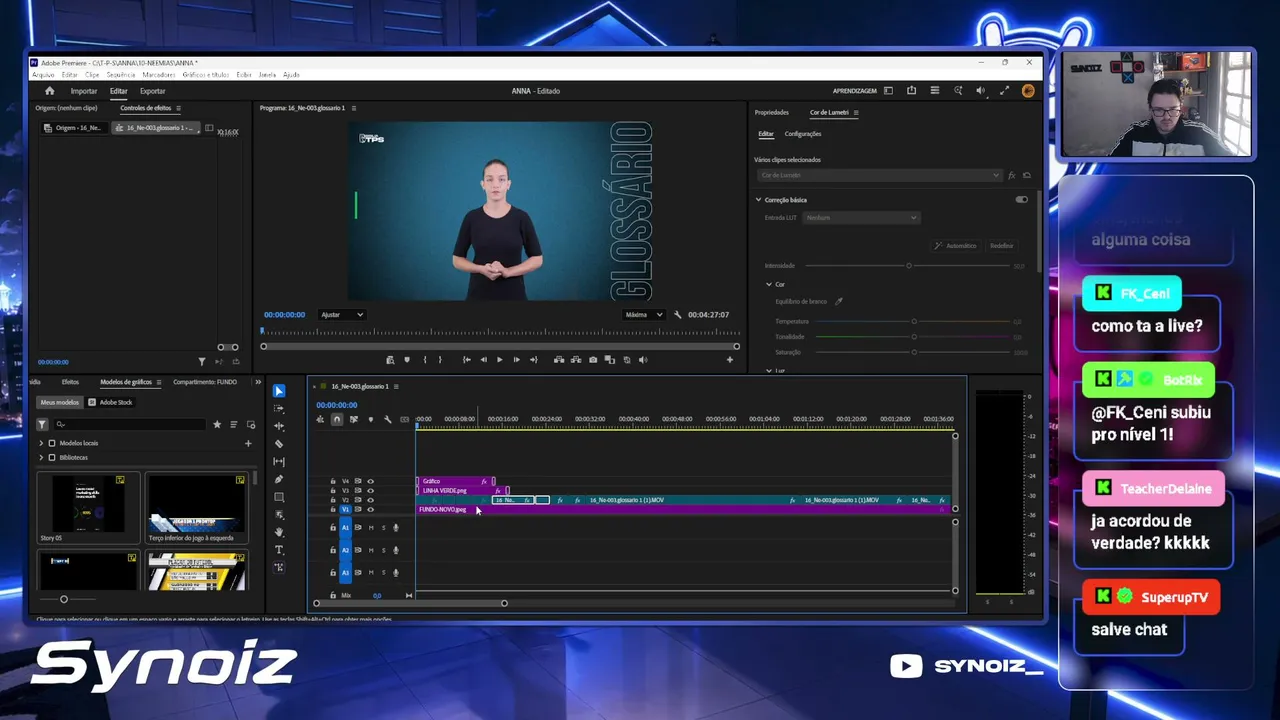Click the fx icon beside Cor de Lumetri

[x=1012, y=175]
